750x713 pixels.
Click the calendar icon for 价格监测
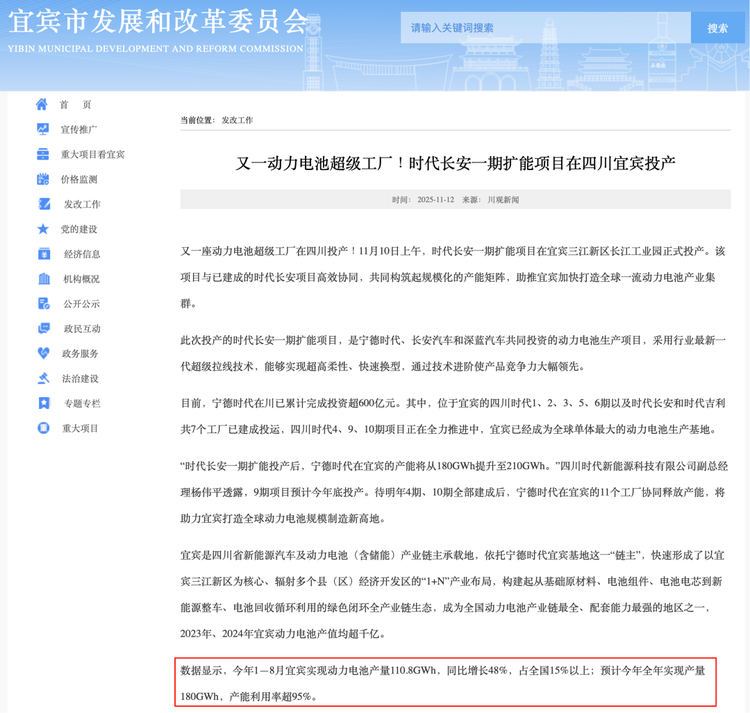pos(43,179)
